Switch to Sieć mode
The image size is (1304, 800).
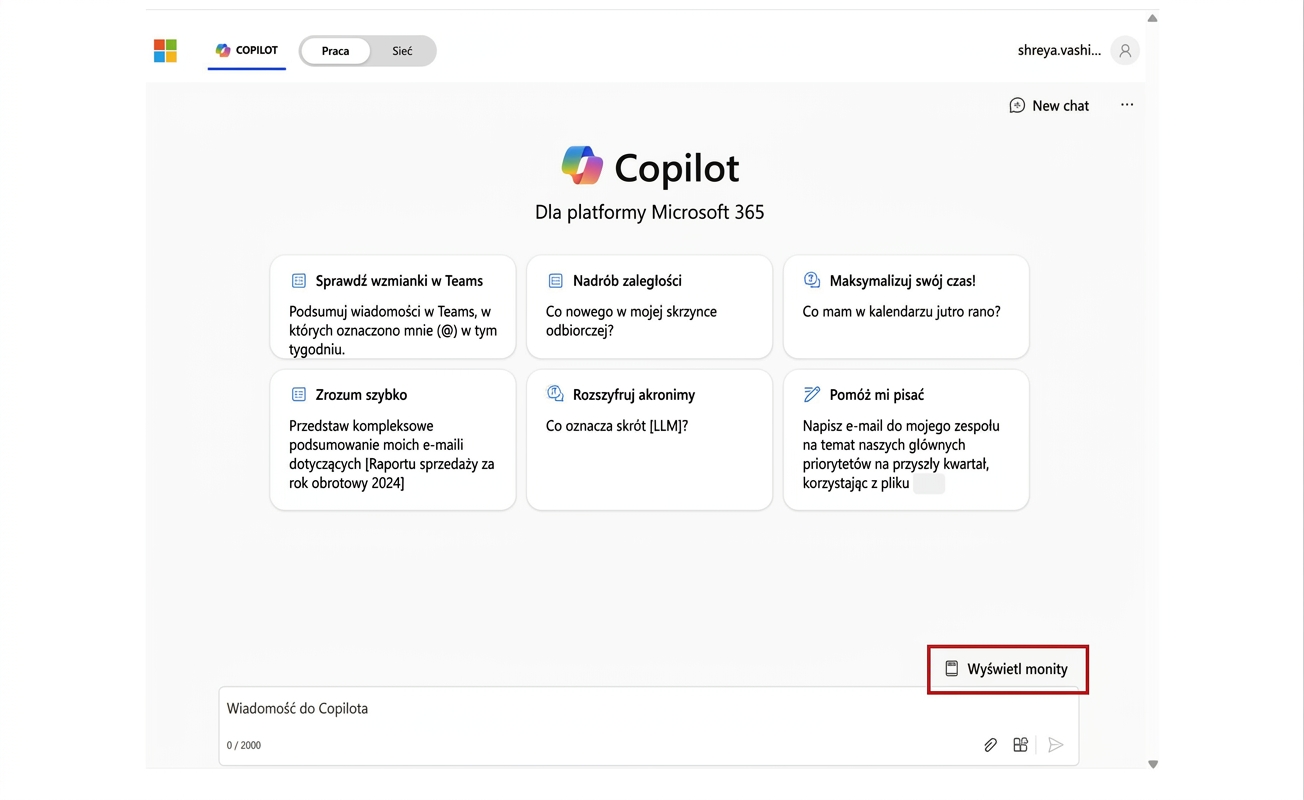click(402, 51)
